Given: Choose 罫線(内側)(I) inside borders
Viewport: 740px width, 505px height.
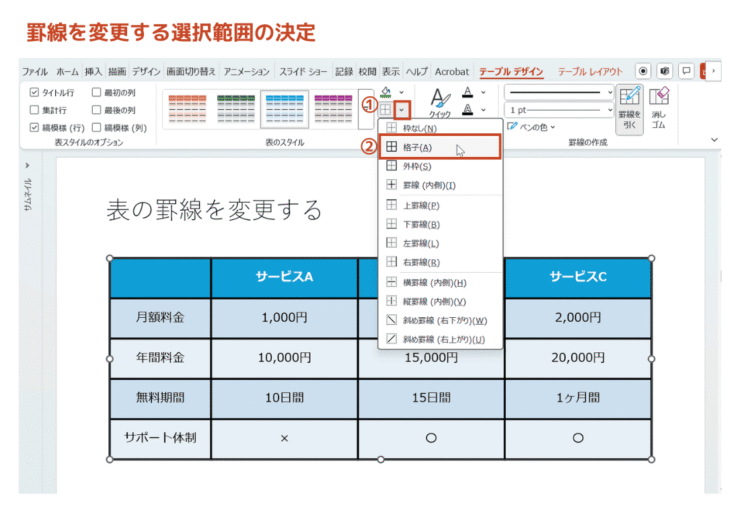Looking at the screenshot, I should coord(439,185).
